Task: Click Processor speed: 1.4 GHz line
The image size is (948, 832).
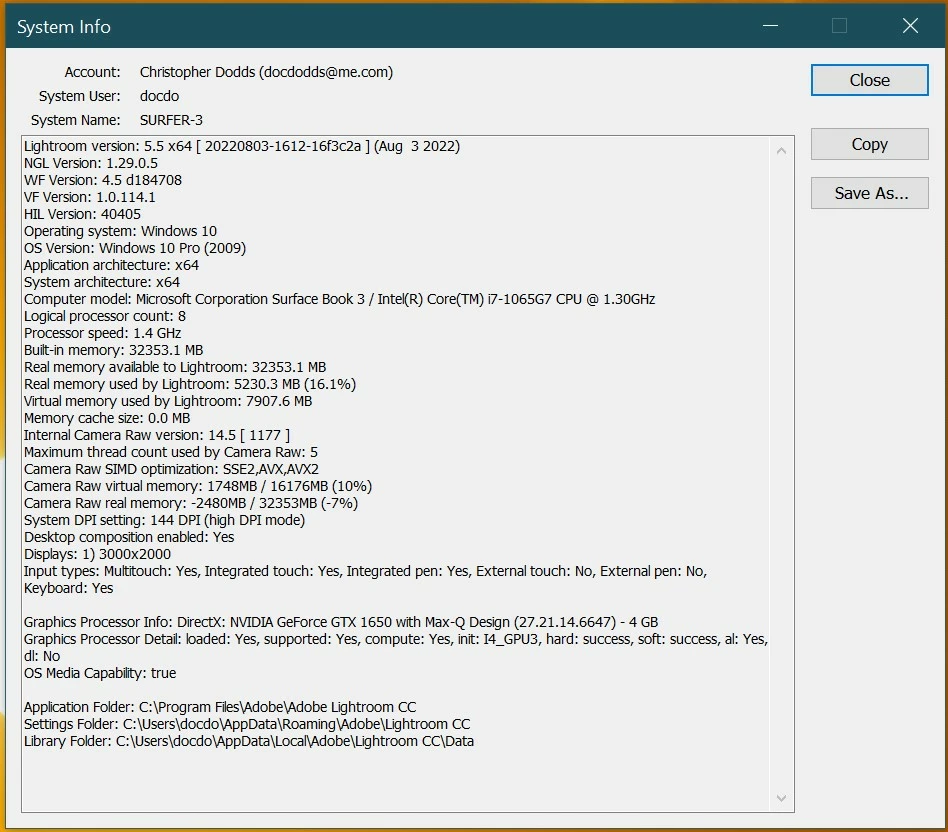Action: [102, 333]
